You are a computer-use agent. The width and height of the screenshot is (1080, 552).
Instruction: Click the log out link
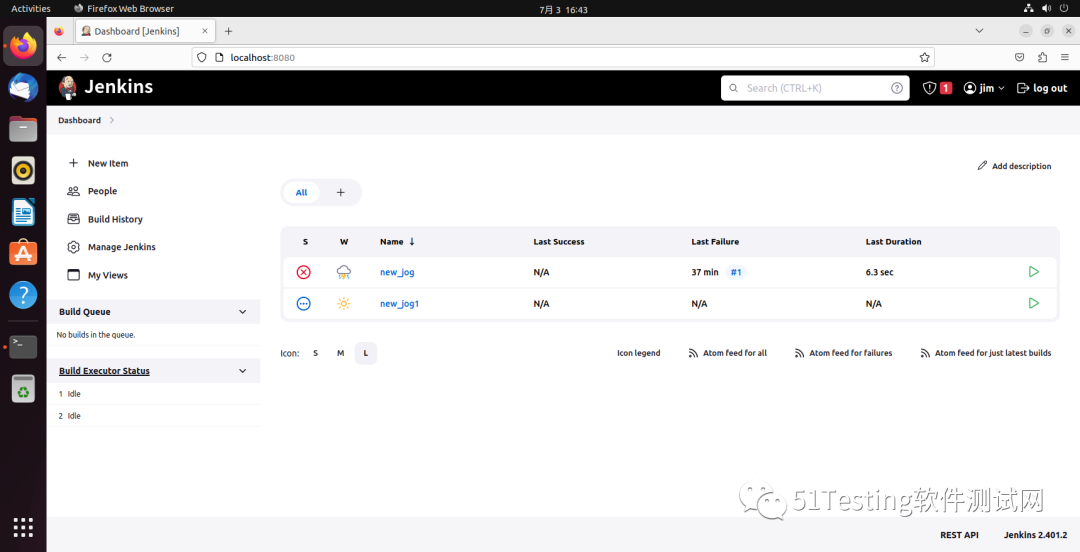[x=1042, y=88]
